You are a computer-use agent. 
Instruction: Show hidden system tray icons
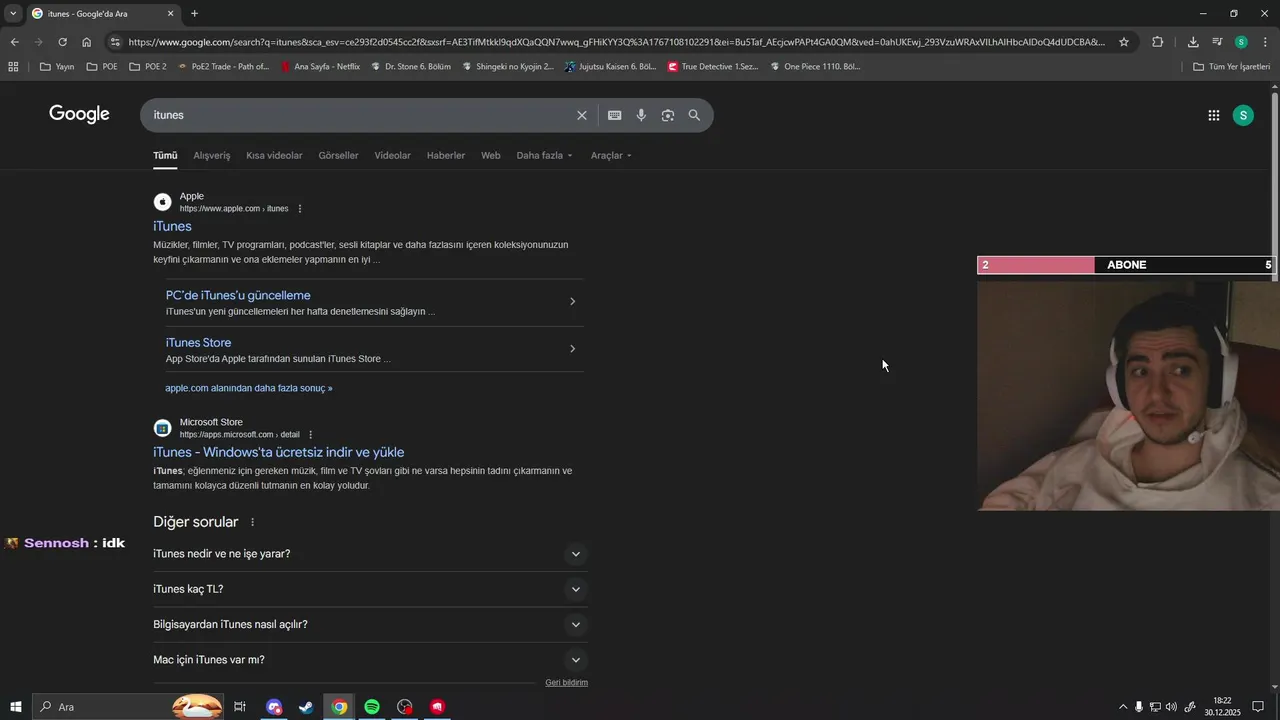coord(1122,707)
